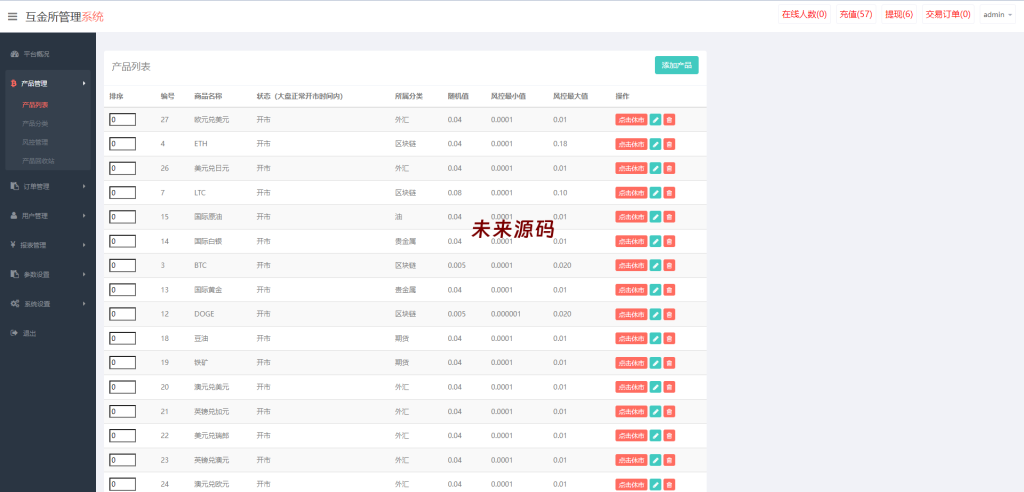This screenshot has width=1024, height=492.
Task: Open the 提现(6) notifications
Action: tap(898, 14)
